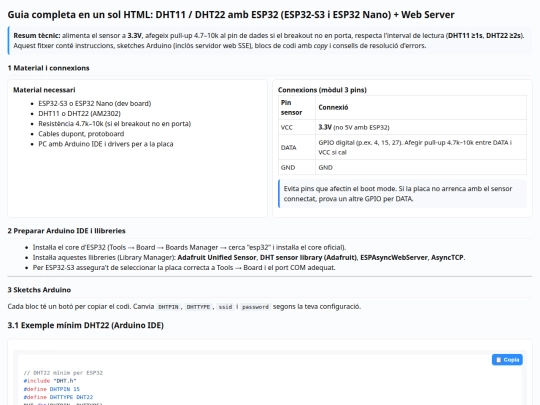Click the 'GND' cell in Pin sensor column
Viewport: 540px width, 405px height.
point(297,167)
